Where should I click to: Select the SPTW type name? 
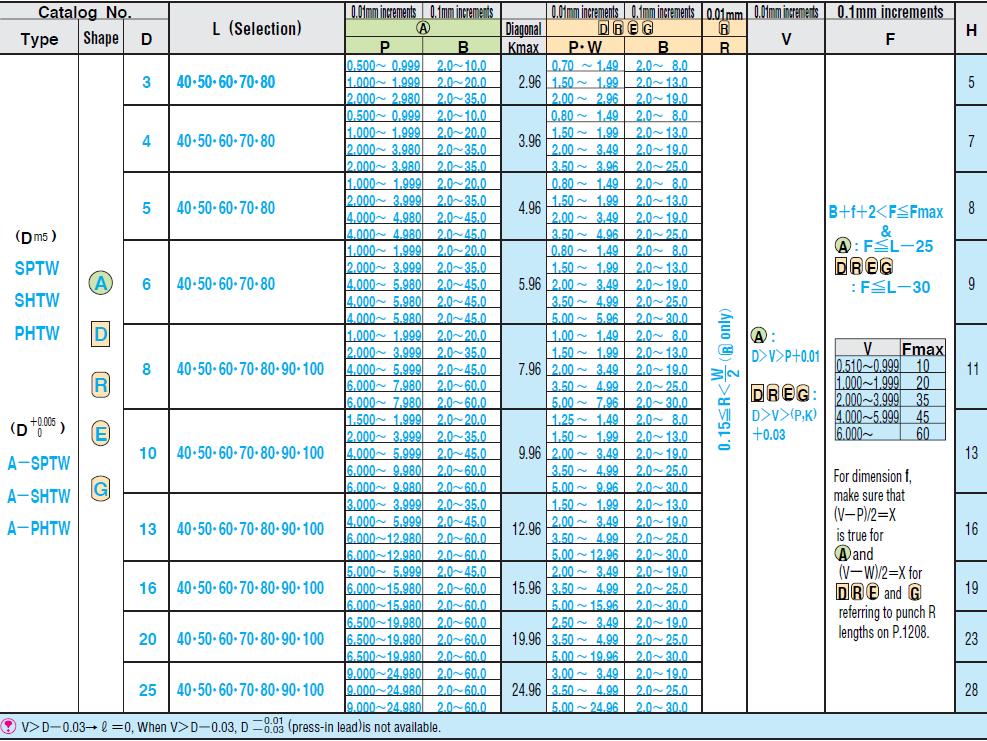[37, 269]
